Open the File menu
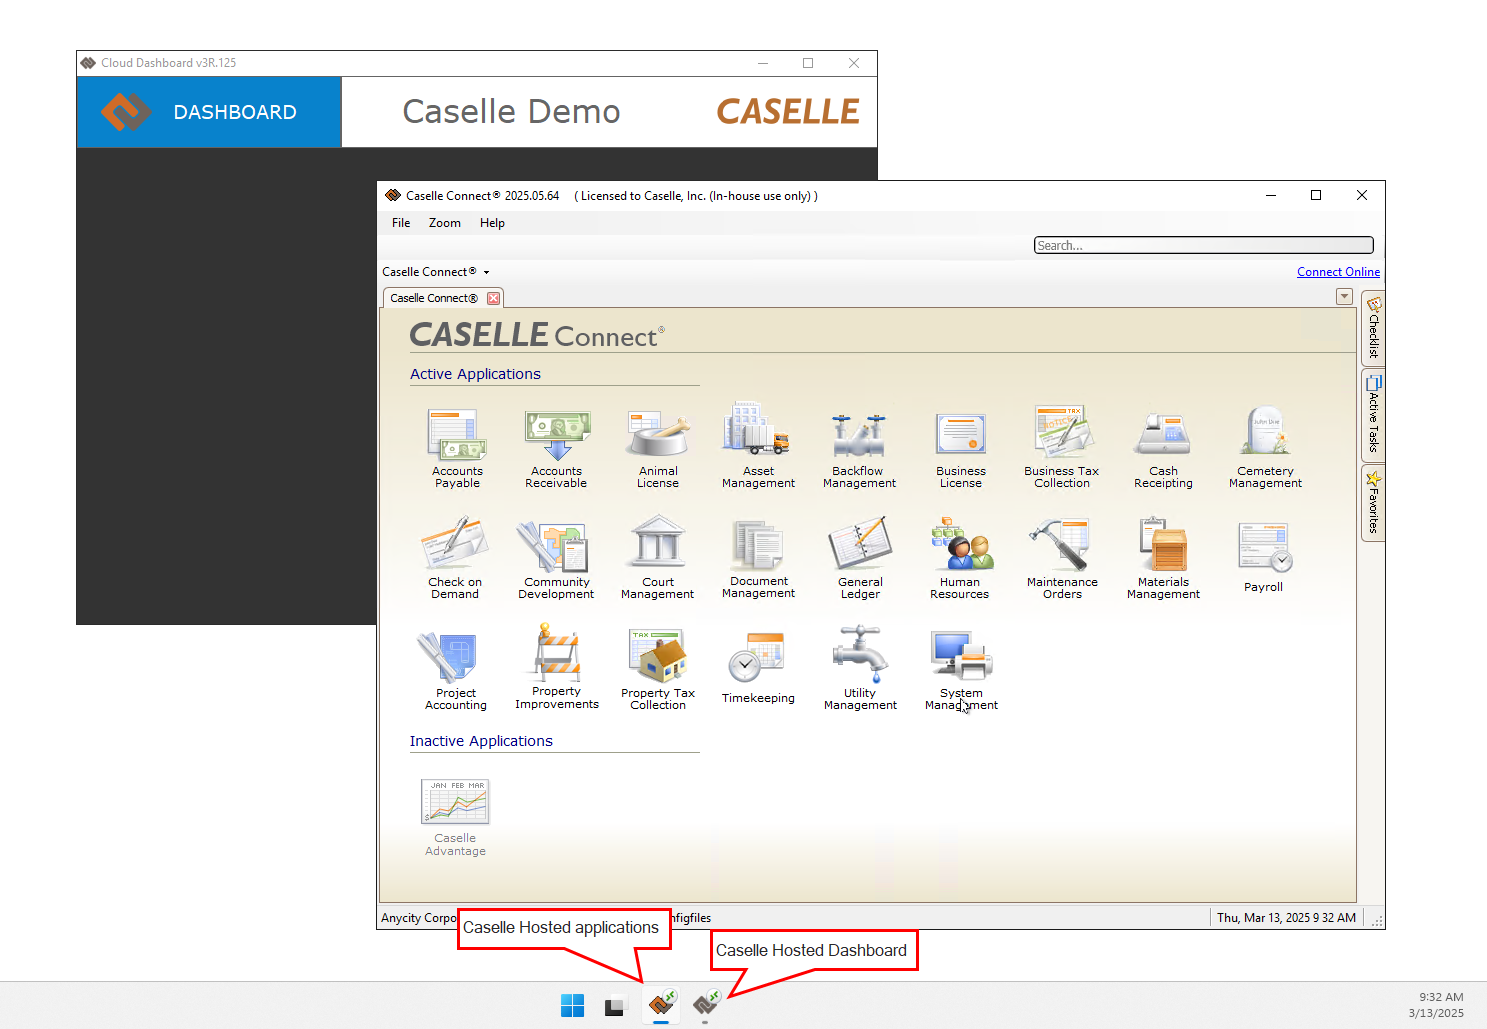This screenshot has width=1487, height=1029. (401, 223)
